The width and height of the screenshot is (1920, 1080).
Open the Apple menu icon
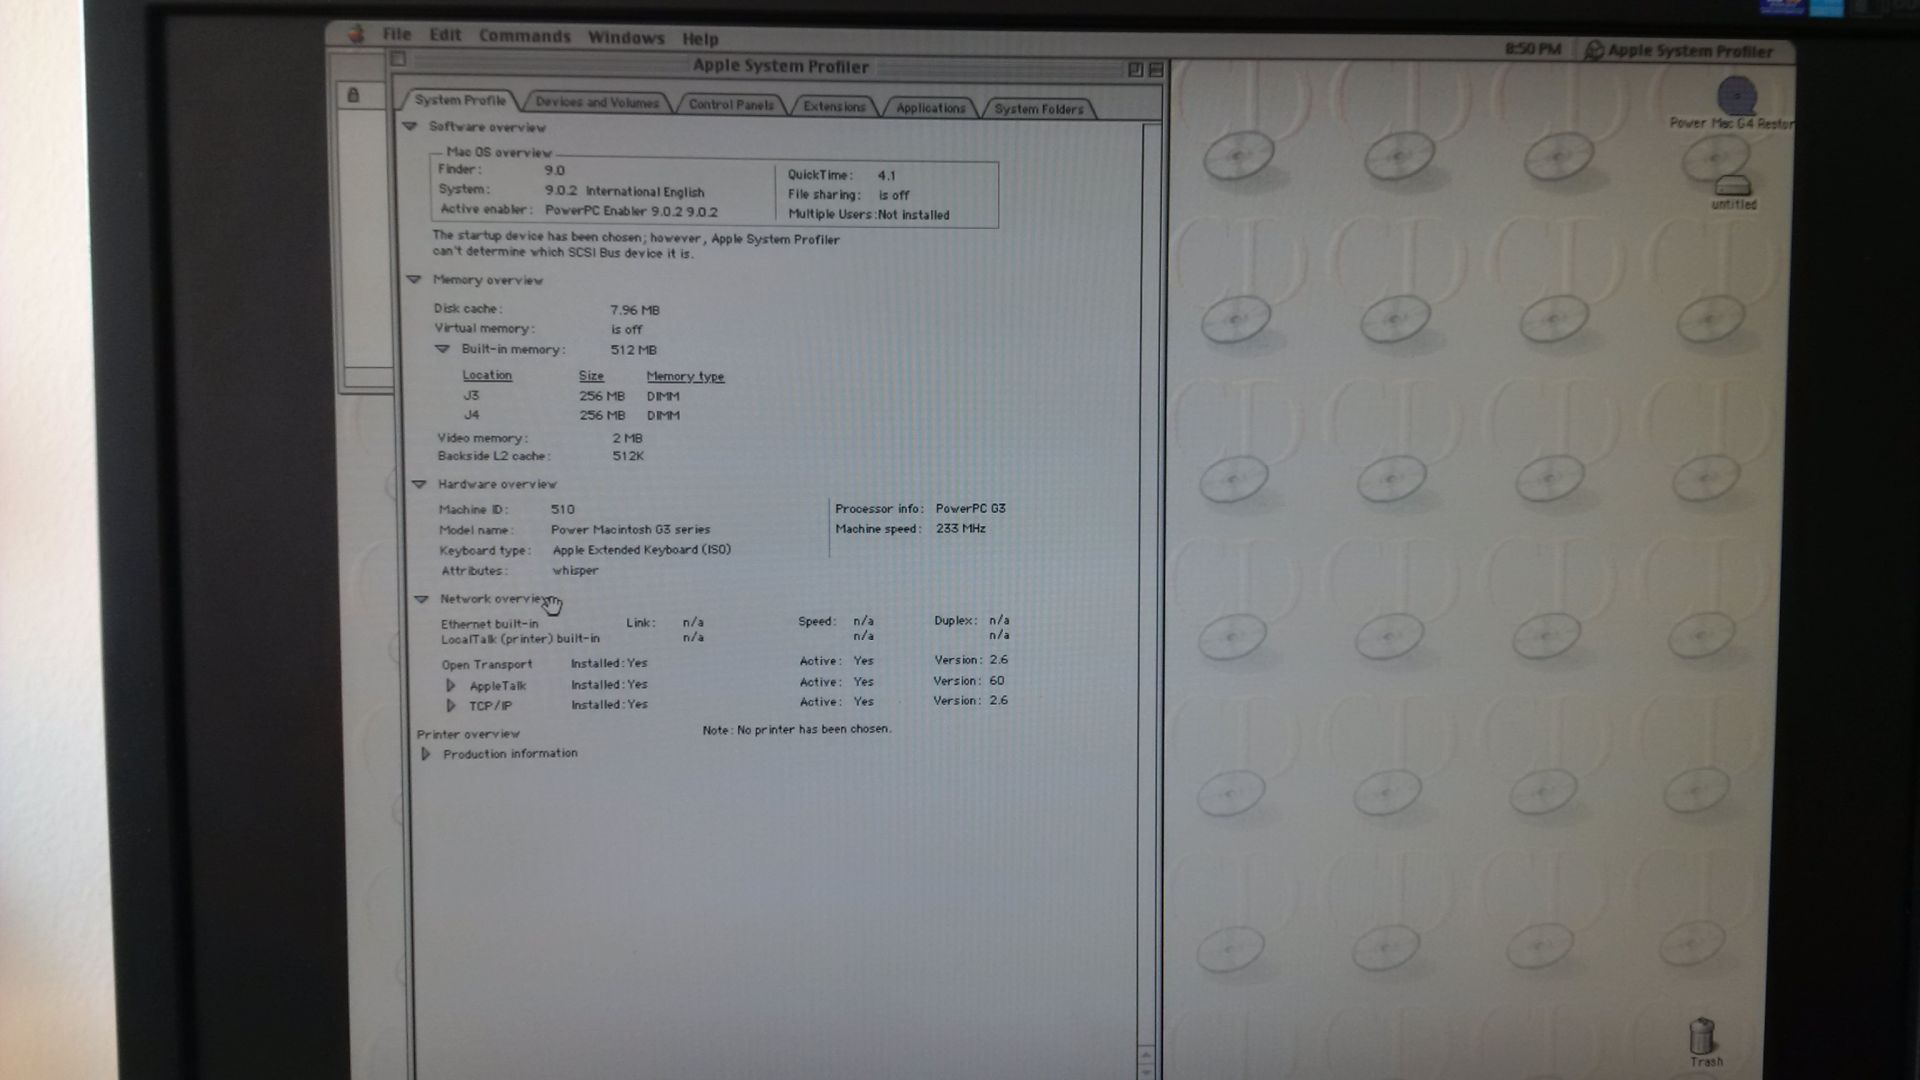tap(356, 34)
